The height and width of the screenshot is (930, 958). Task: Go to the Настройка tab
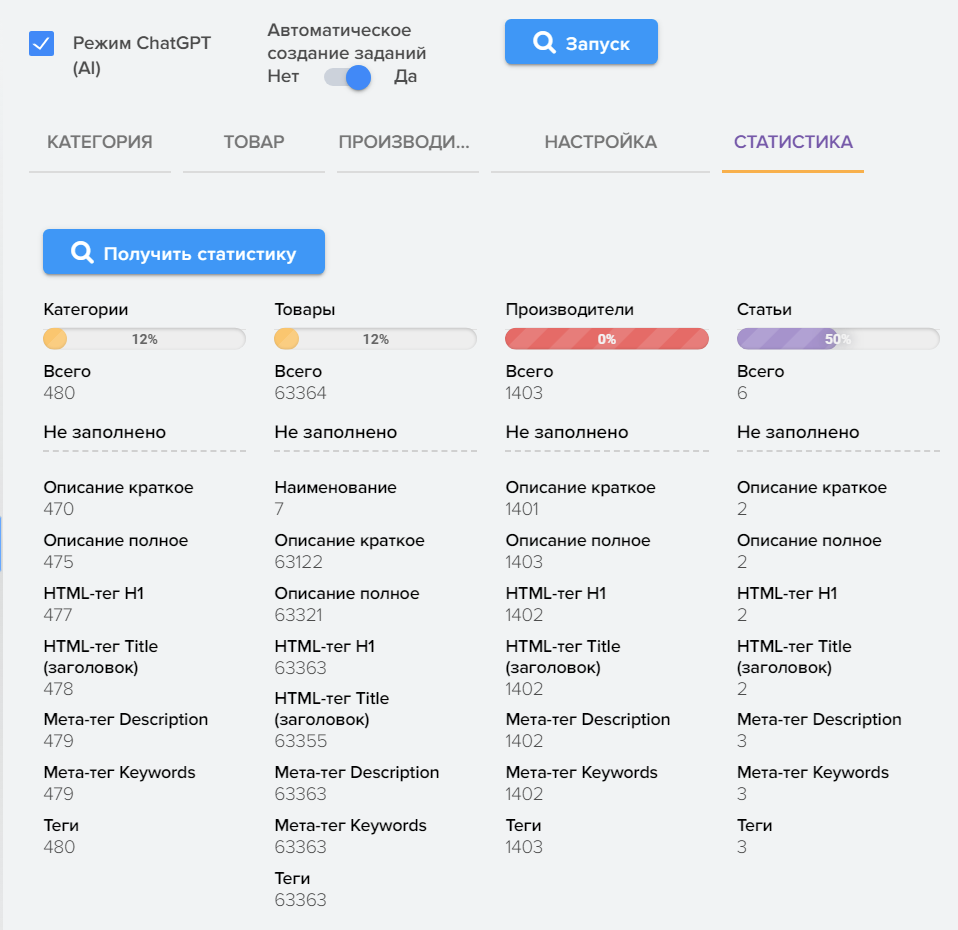(x=600, y=142)
